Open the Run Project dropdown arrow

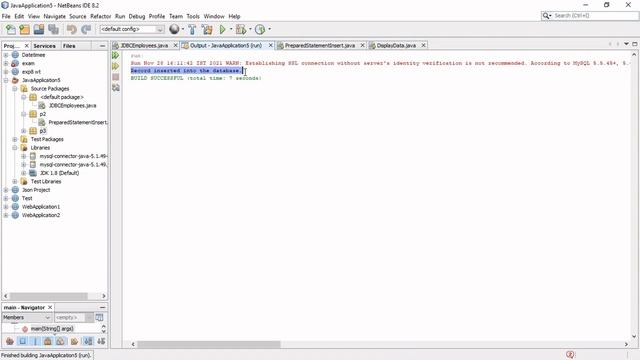[x=231, y=29]
